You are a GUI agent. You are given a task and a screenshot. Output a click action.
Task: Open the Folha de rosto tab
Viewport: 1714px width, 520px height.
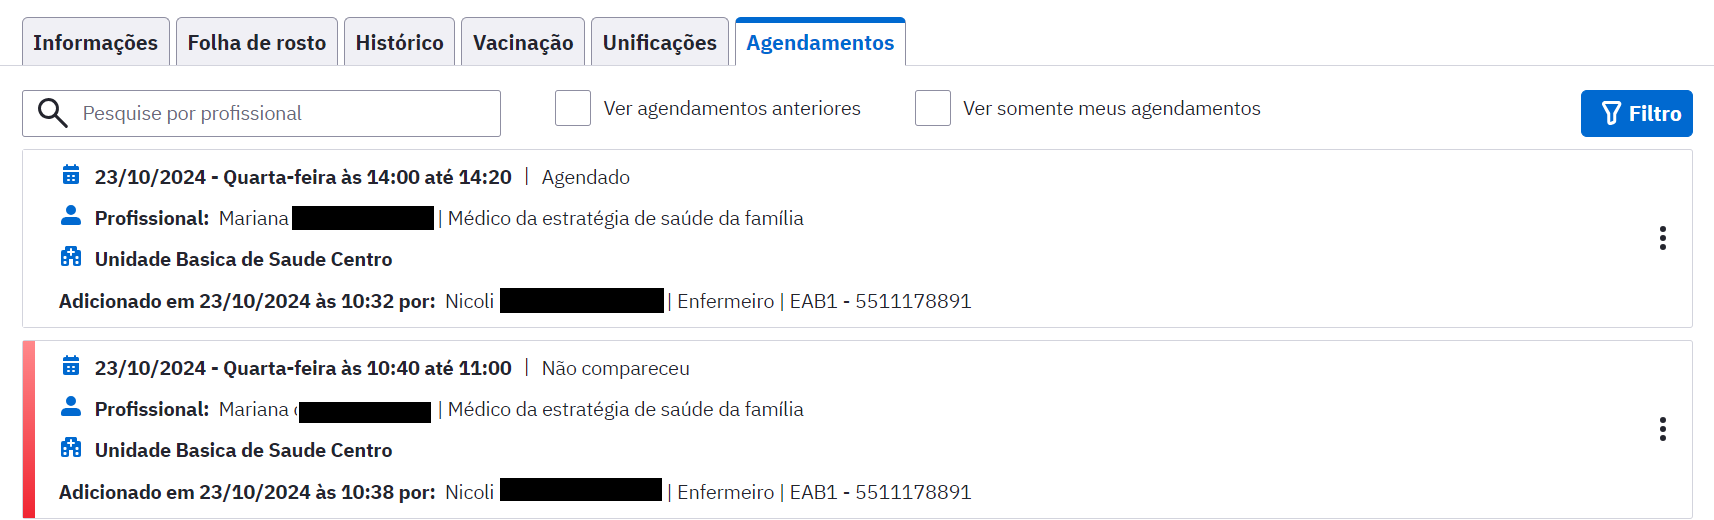[257, 42]
